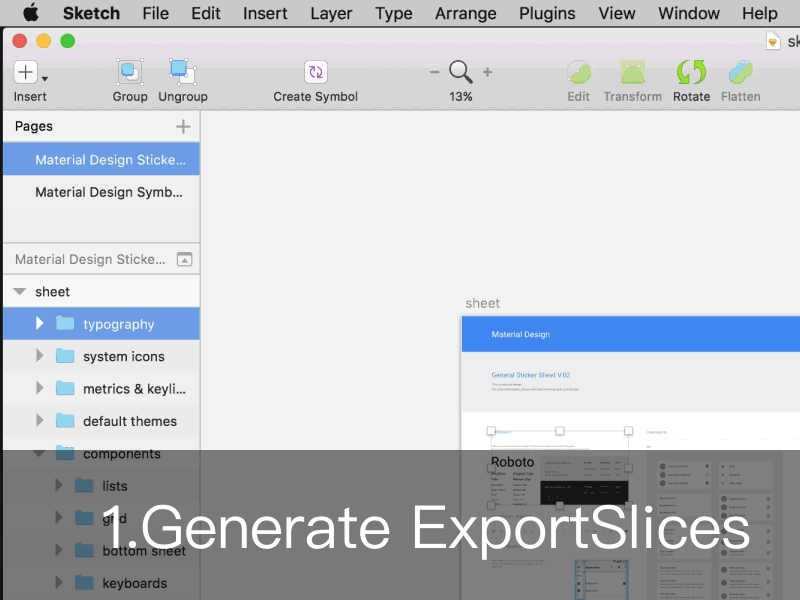Select the components layer row
This screenshot has width=800, height=600.
[x=101, y=453]
